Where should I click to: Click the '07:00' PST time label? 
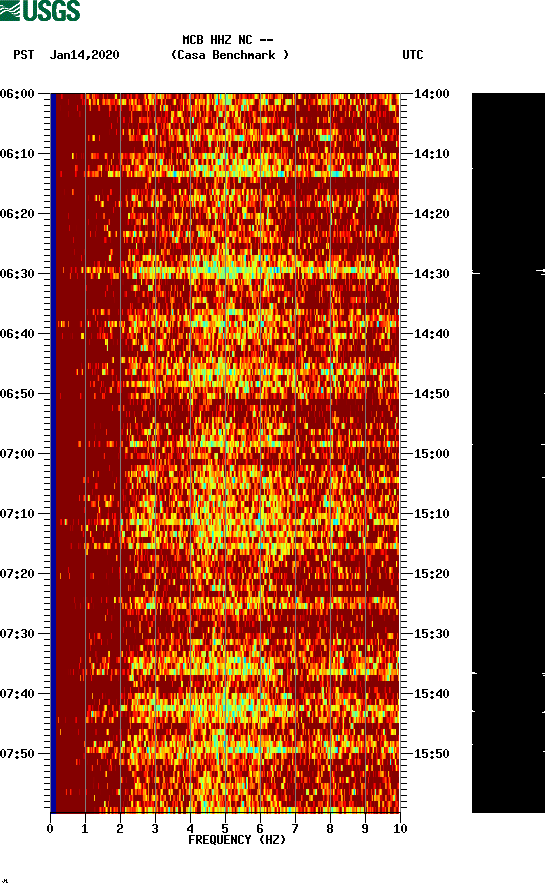point(18,453)
